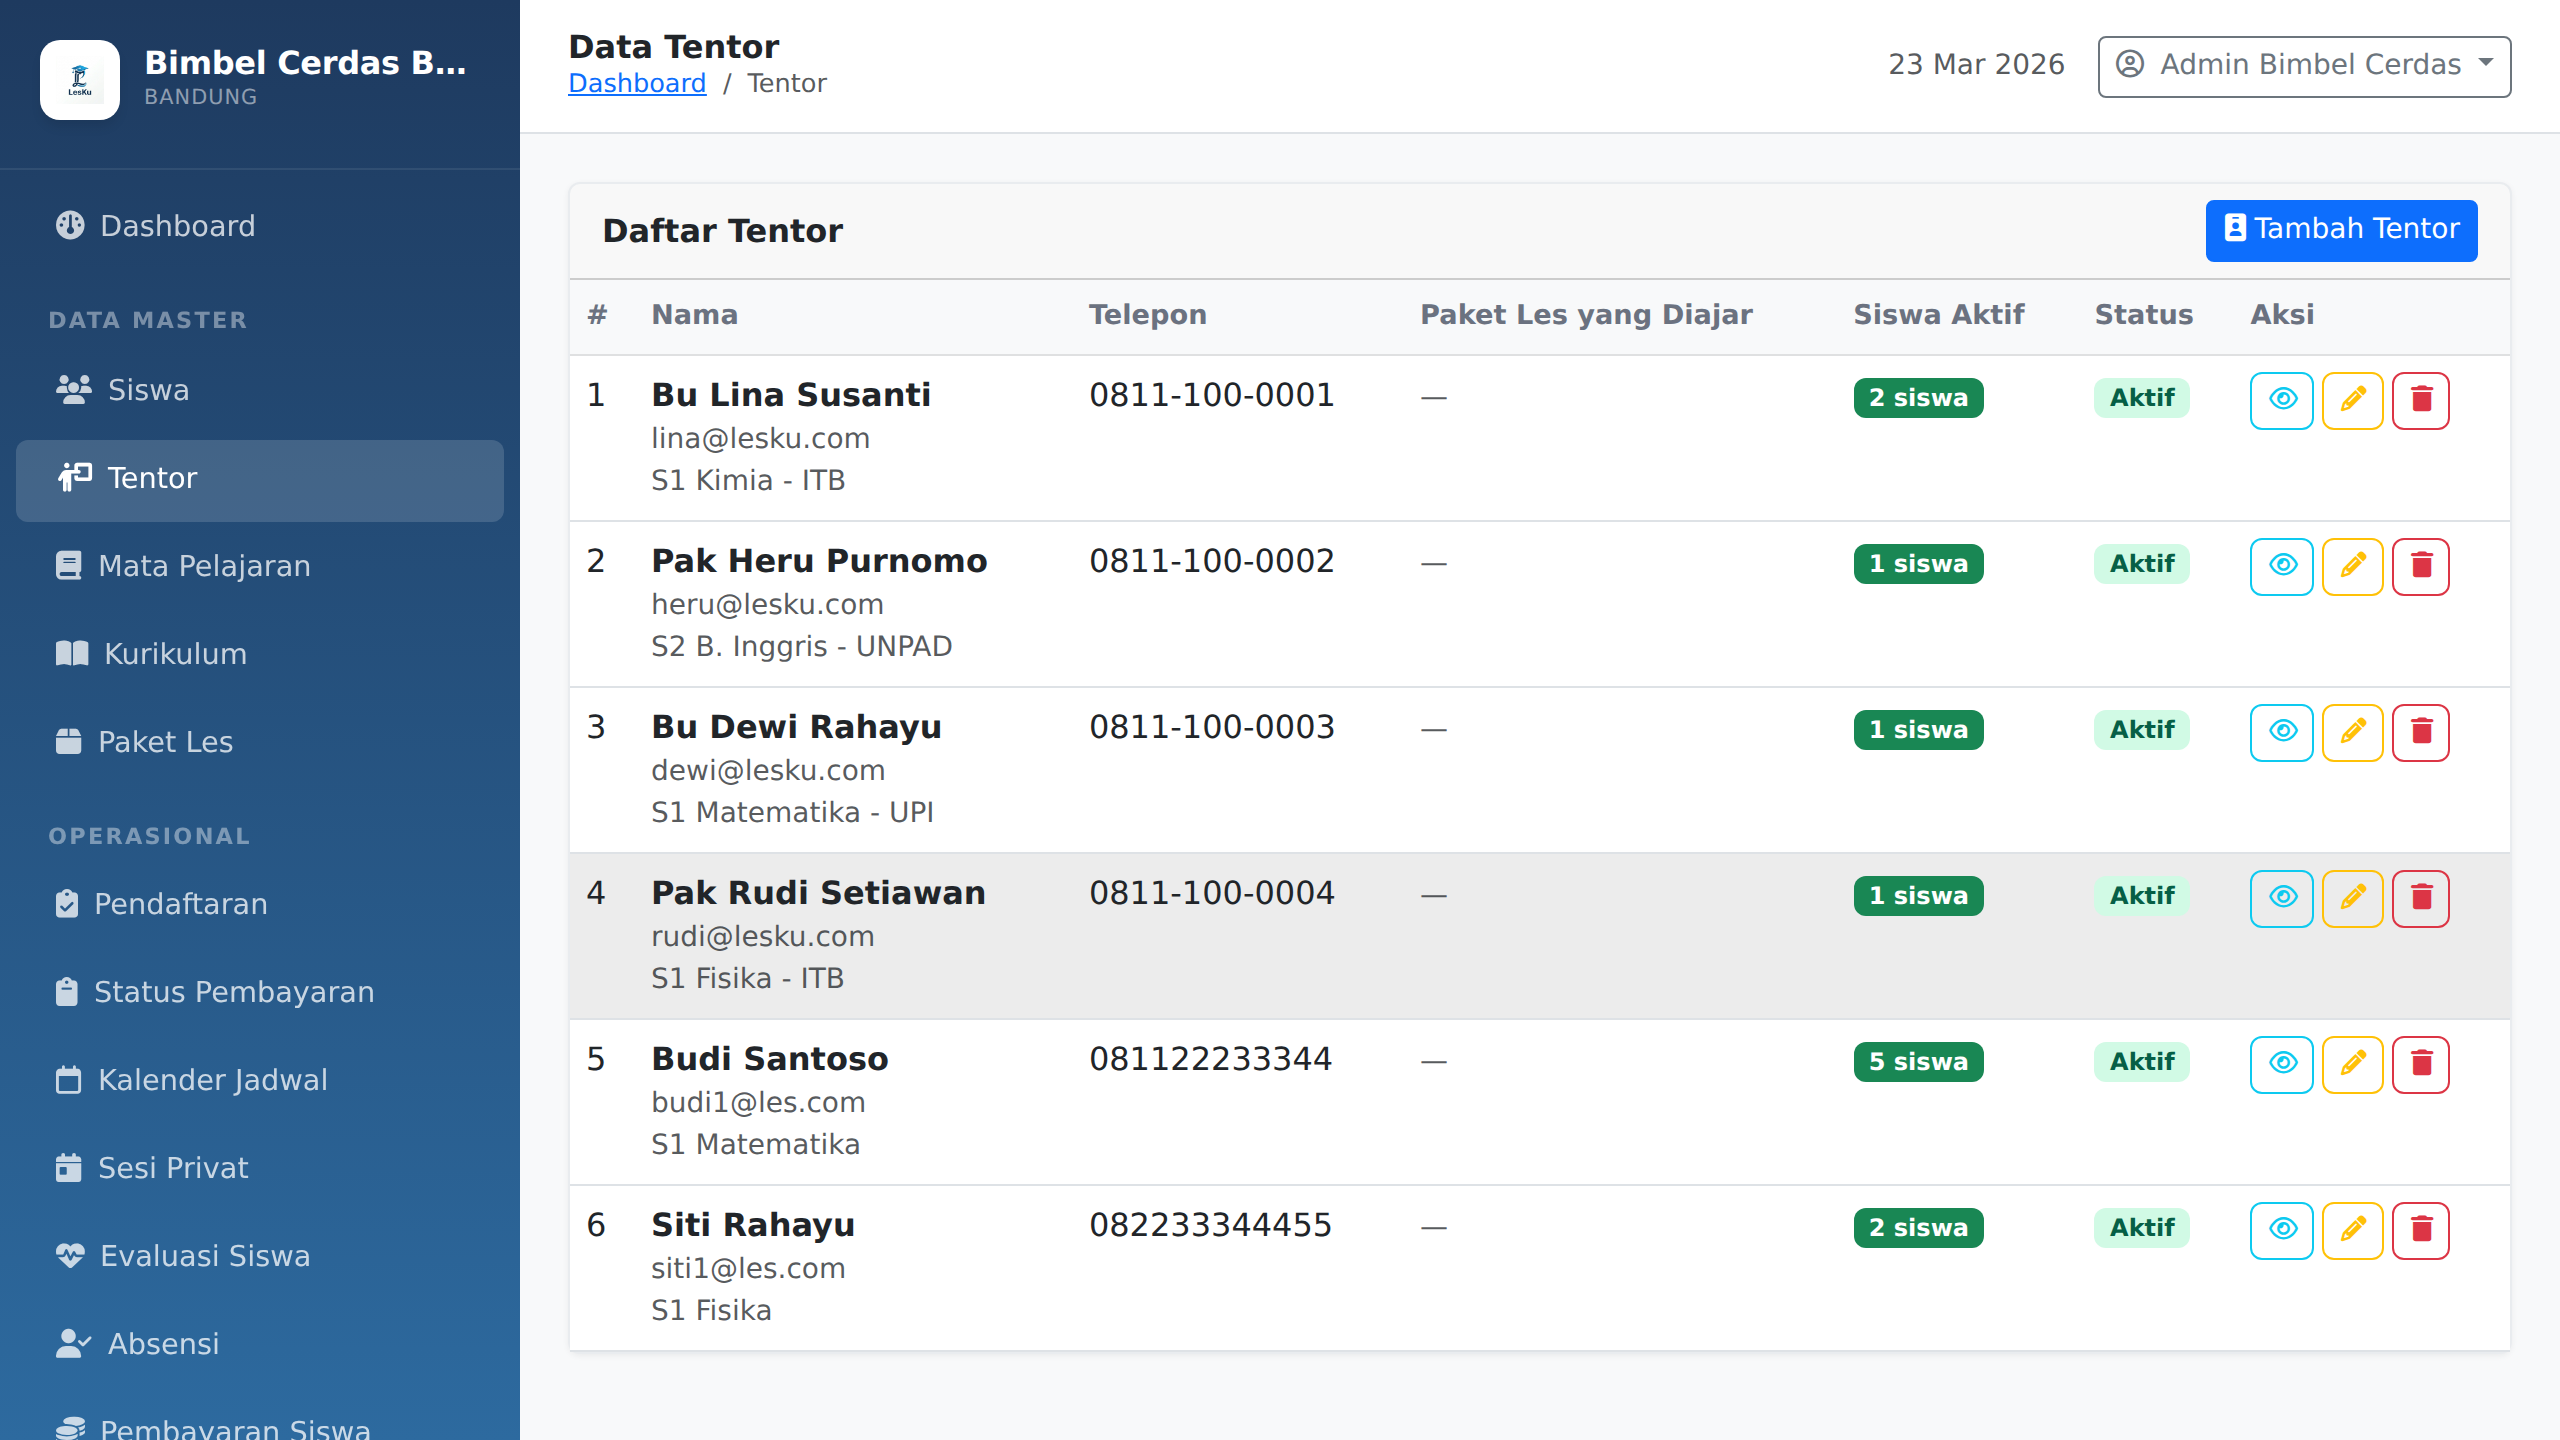The height and width of the screenshot is (1440, 2560).
Task: Delete Bu Dewi Rahayu using the trash icon
Action: pos(2421,732)
